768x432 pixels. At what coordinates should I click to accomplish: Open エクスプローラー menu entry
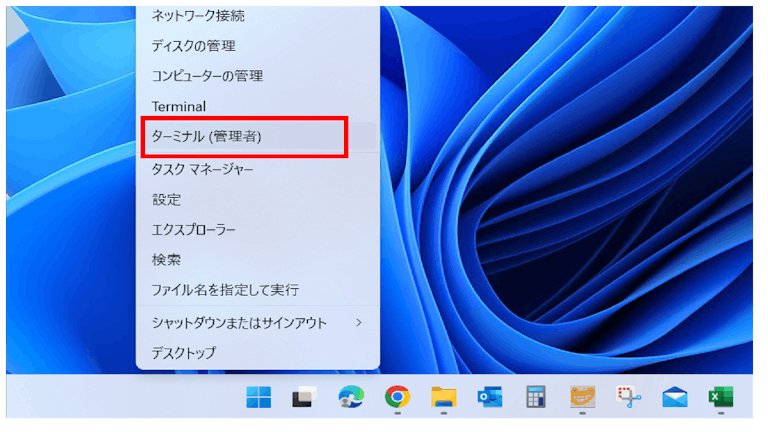258,230
